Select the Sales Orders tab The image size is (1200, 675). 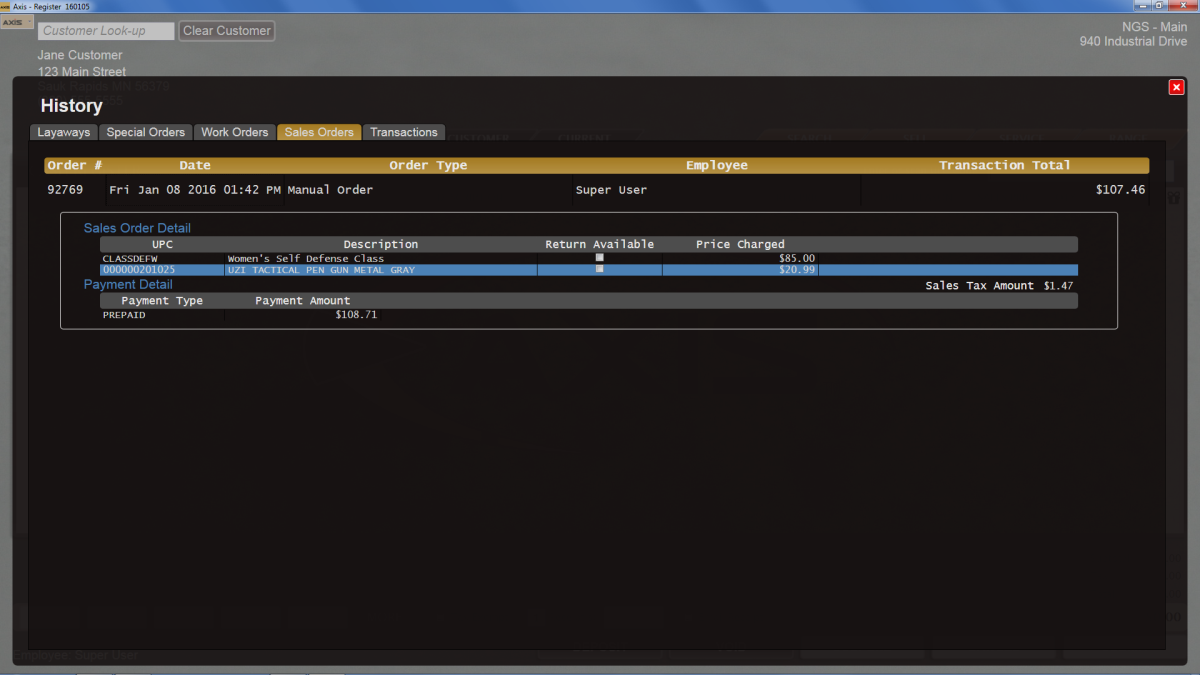pos(319,132)
